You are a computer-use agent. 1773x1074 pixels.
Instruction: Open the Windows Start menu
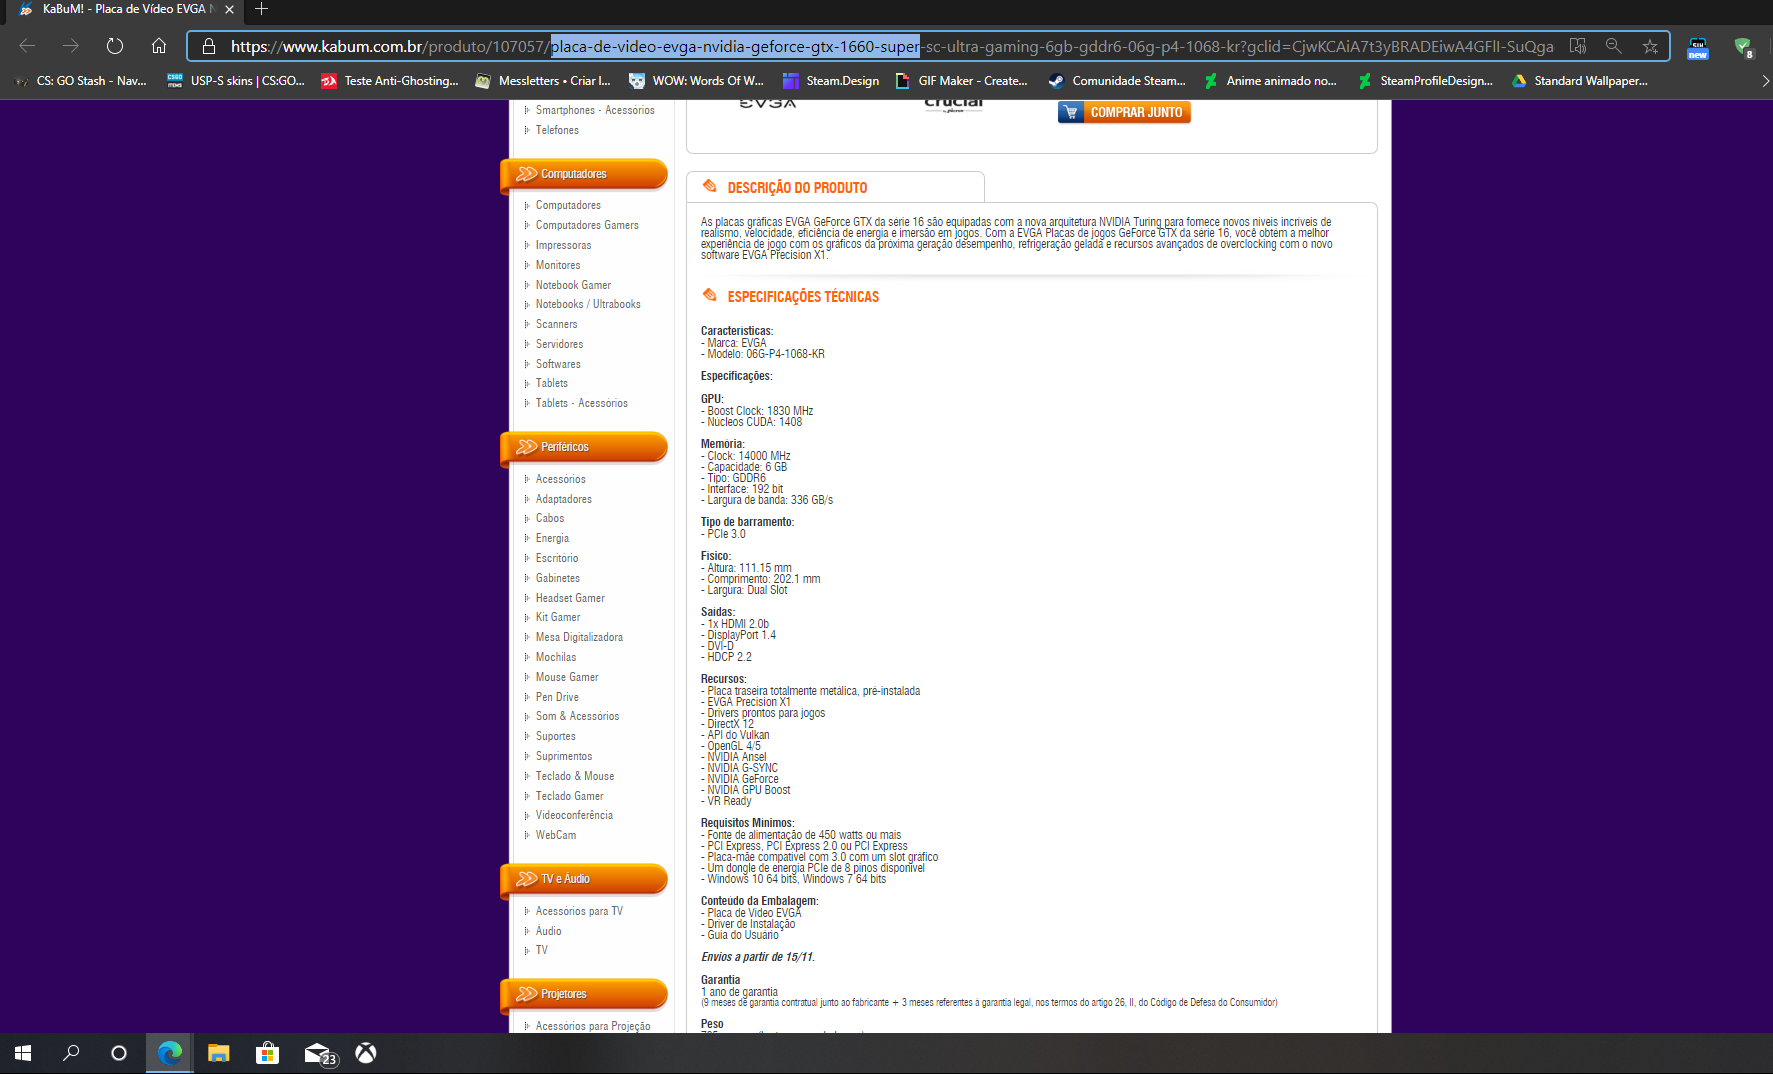click(x=23, y=1053)
